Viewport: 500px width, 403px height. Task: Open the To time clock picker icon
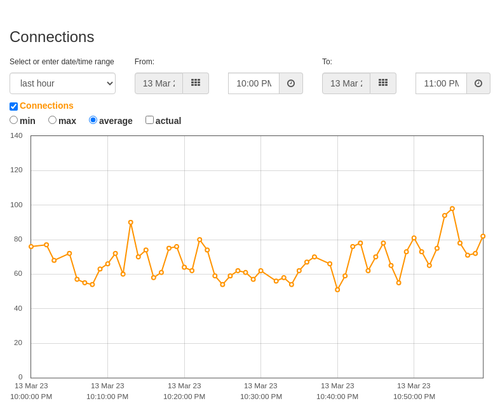[478, 83]
